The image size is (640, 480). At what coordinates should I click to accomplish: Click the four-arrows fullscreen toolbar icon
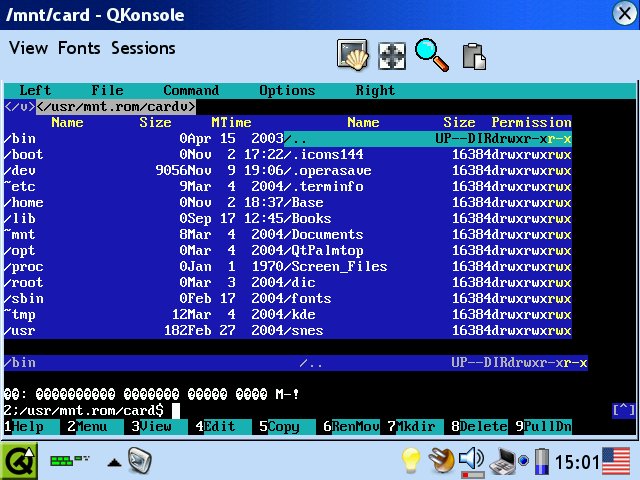coord(392,56)
